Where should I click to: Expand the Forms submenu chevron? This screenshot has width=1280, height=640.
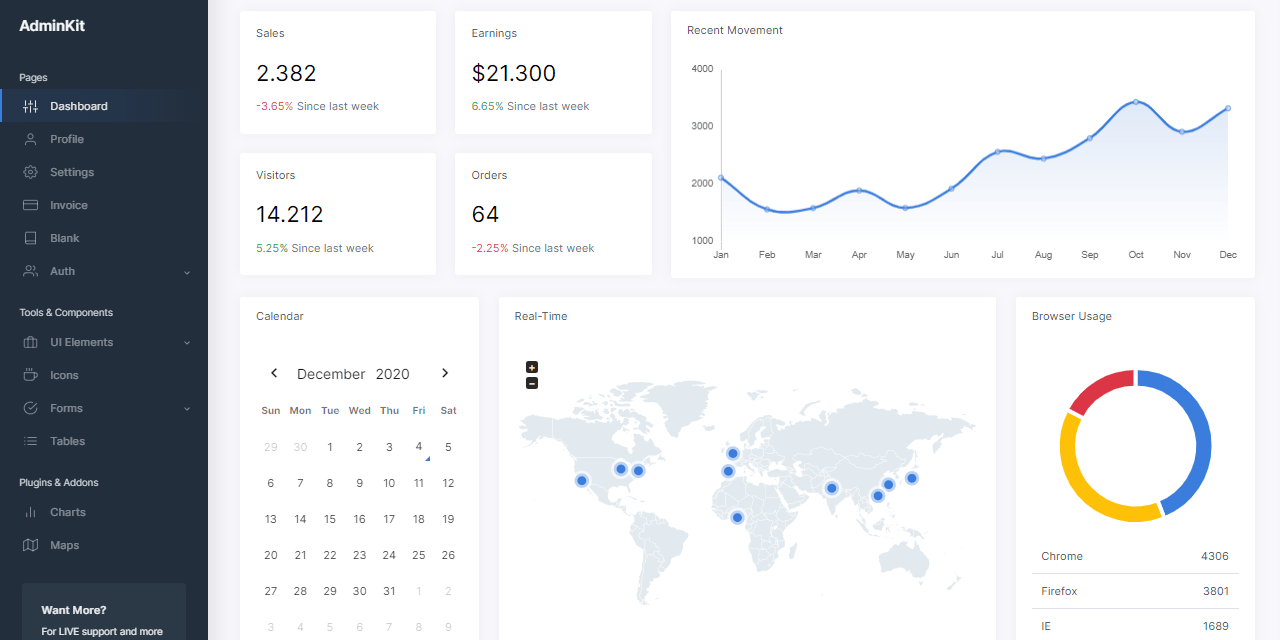pyautogui.click(x=187, y=409)
